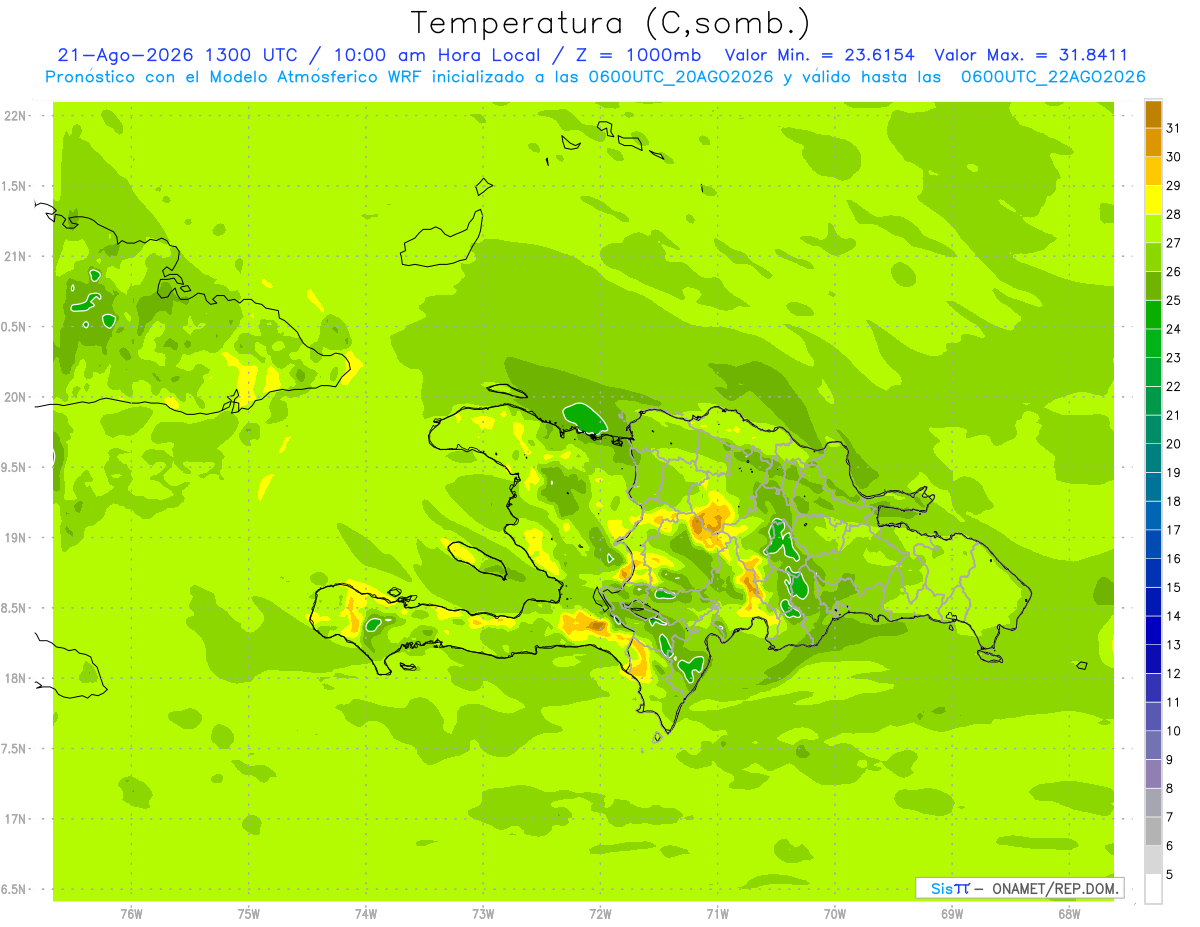Click the Great Inagua island outline north of Haiti
1200x927 pixels.
[x=441, y=240]
